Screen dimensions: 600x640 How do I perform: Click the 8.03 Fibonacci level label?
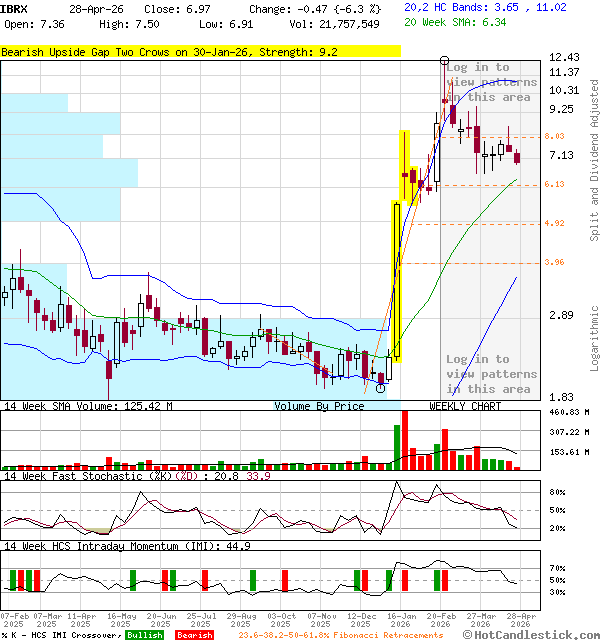pyautogui.click(x=555, y=136)
